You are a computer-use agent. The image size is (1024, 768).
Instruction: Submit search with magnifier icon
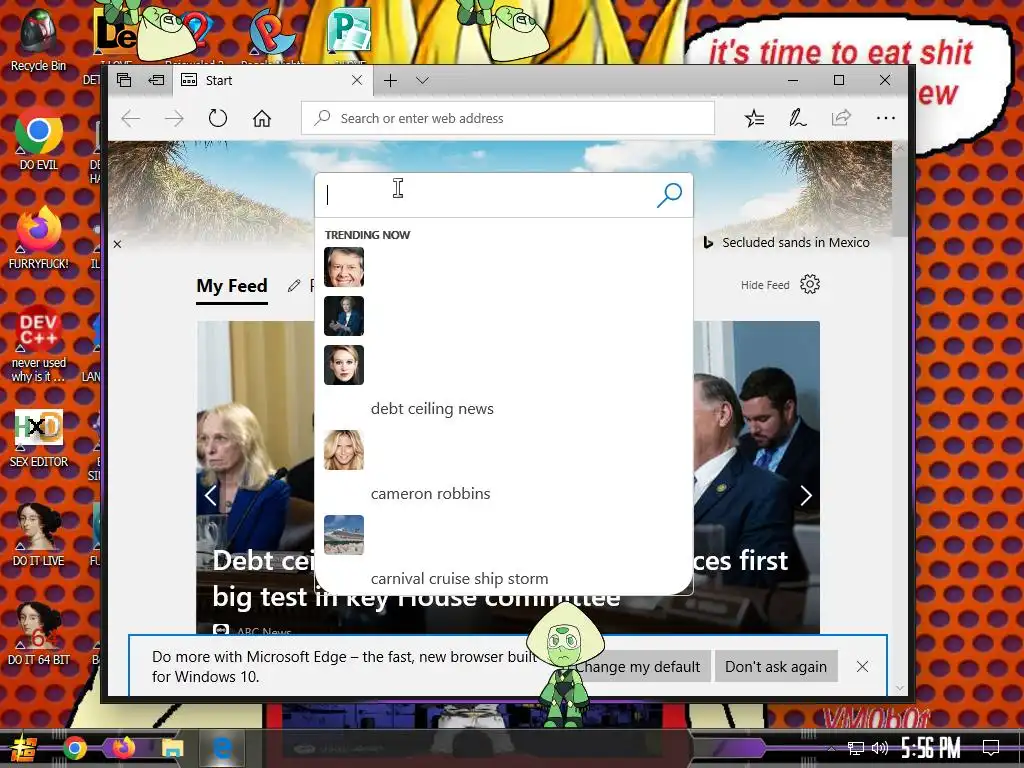click(669, 195)
